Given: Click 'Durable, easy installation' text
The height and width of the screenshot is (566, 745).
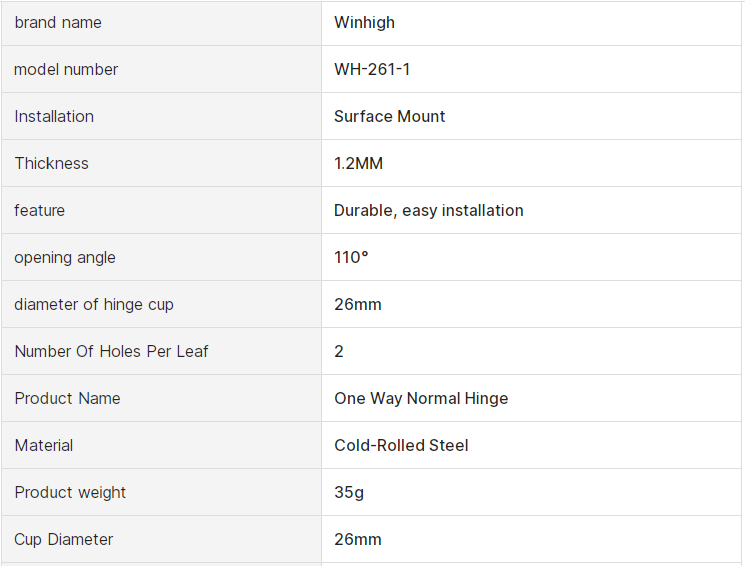Looking at the screenshot, I should [x=429, y=210].
